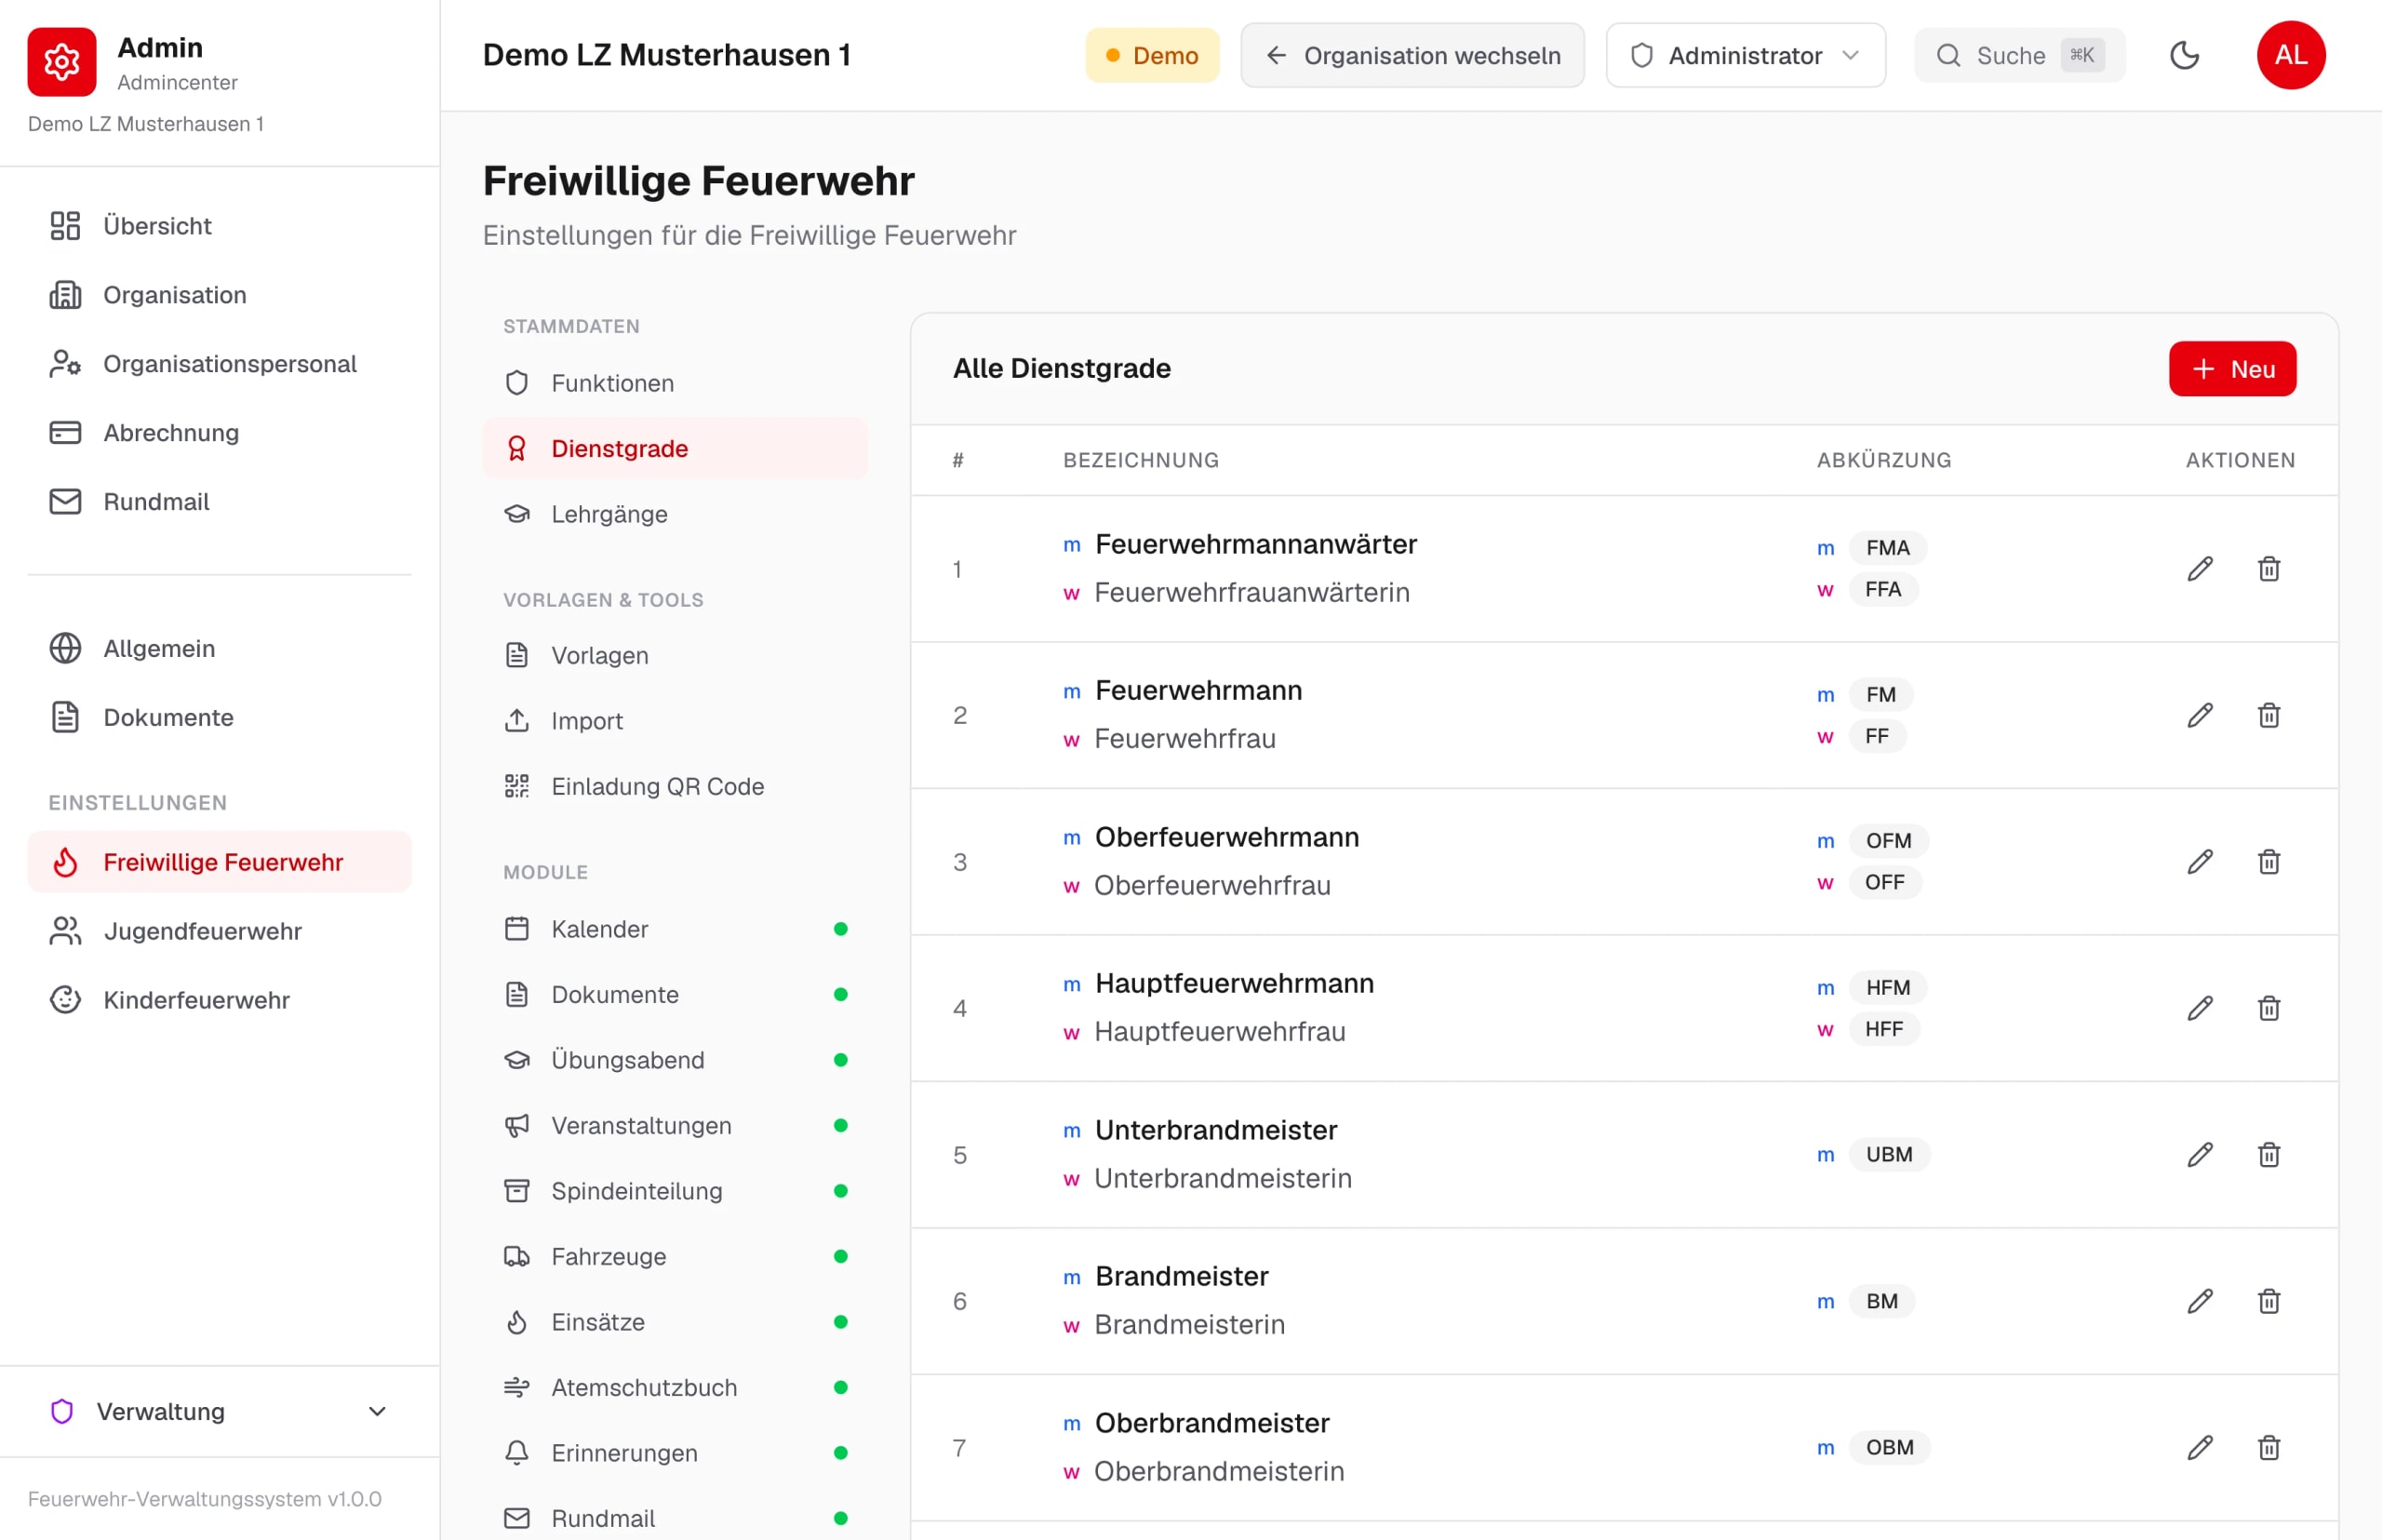Delete the Oberfeuerwehrmann rank via trash icon

[x=2268, y=862]
